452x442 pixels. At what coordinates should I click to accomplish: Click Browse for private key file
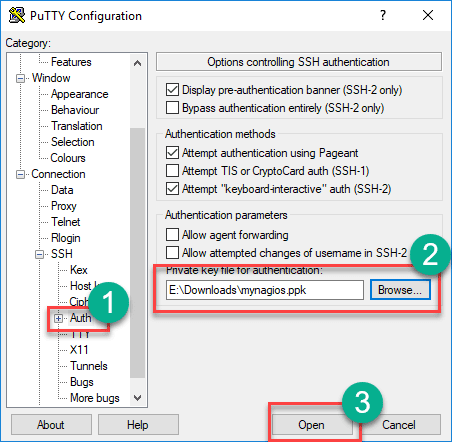(400, 290)
